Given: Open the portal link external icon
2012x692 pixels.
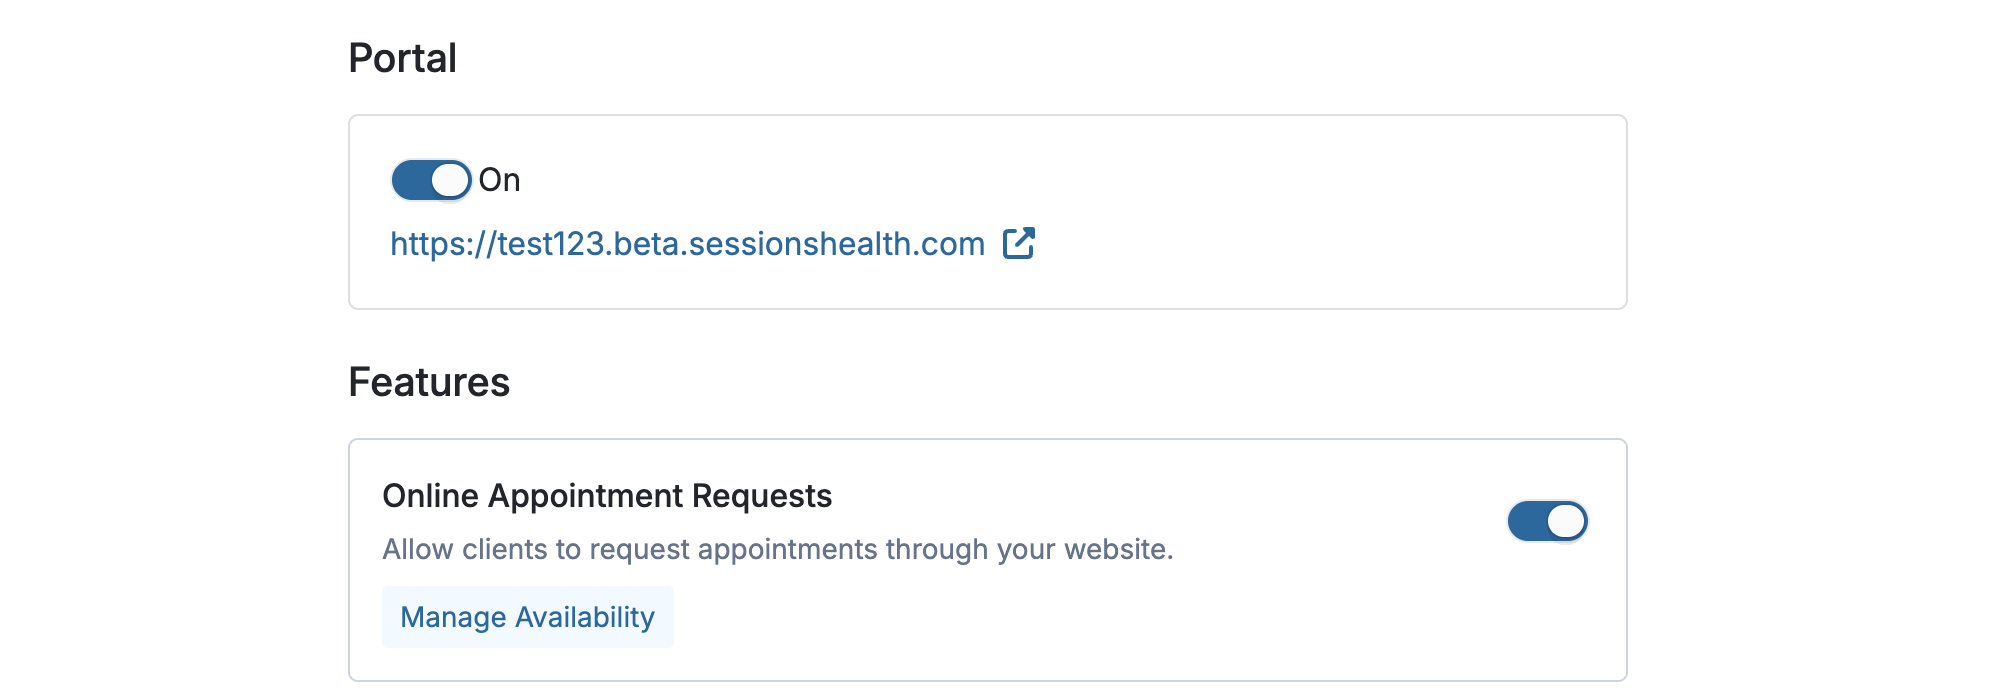Looking at the screenshot, I should coord(1018,243).
